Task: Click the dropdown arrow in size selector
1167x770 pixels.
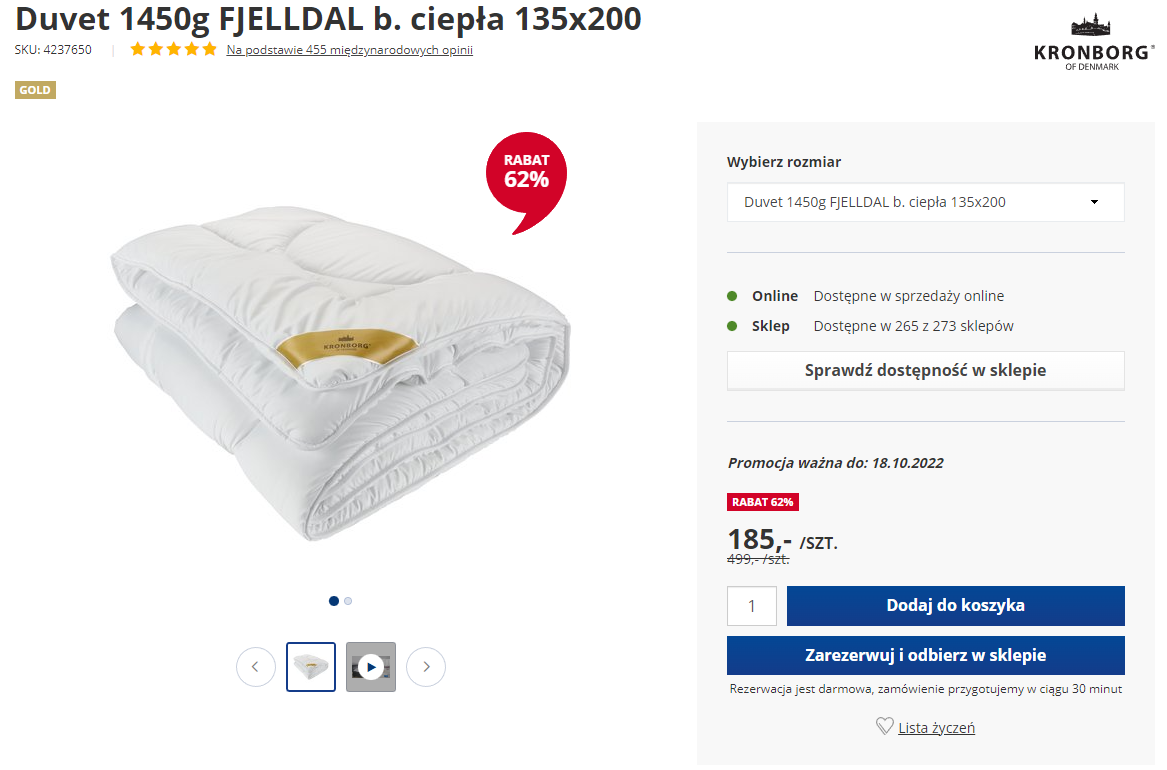Action: tap(1094, 202)
